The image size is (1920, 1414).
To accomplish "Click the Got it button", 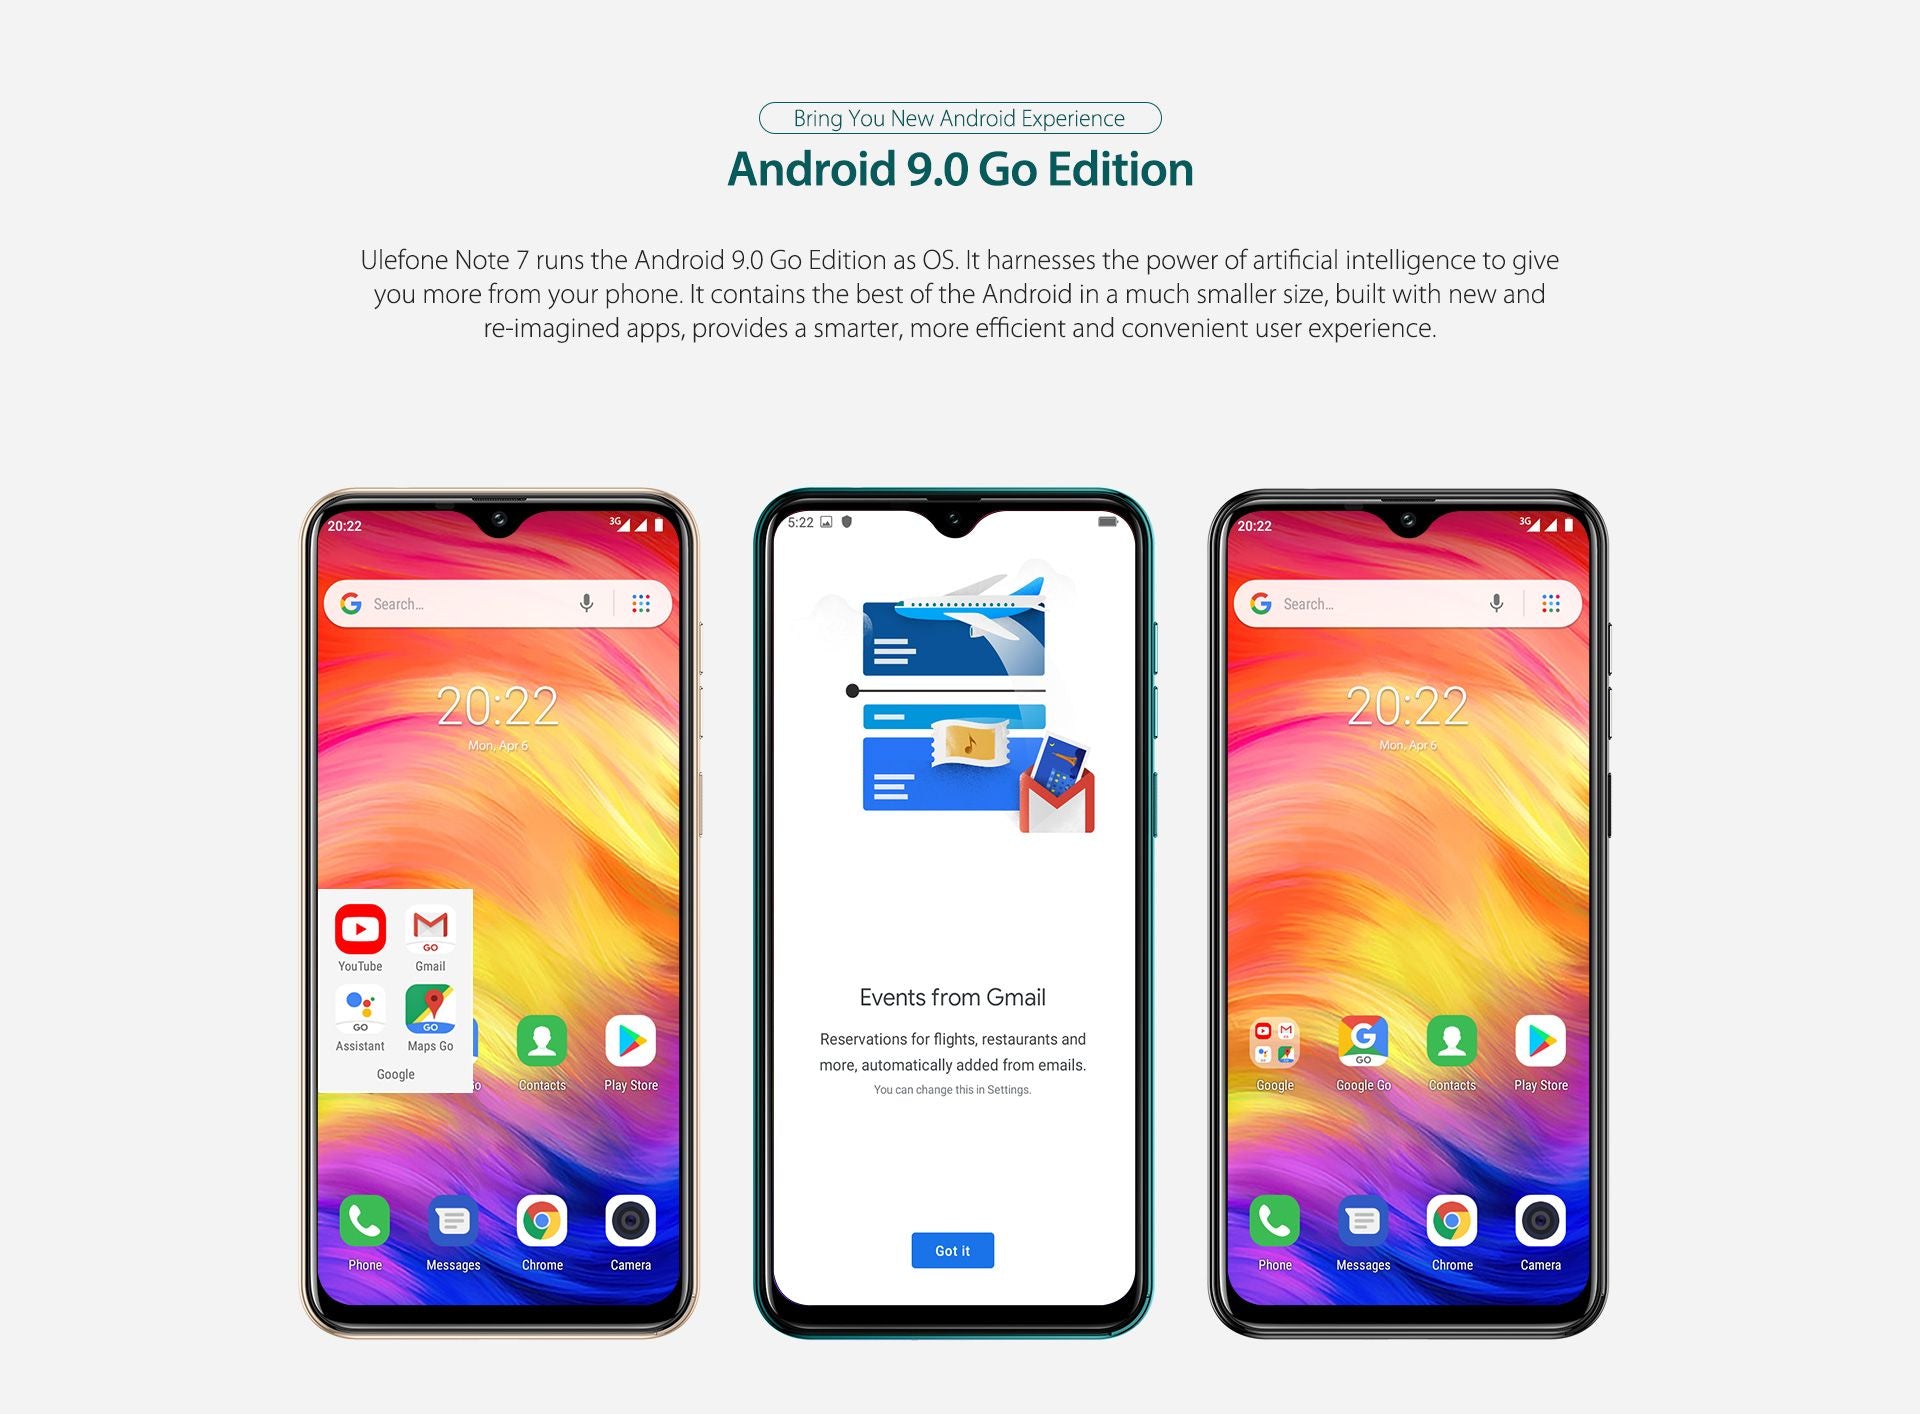I will [x=953, y=1247].
